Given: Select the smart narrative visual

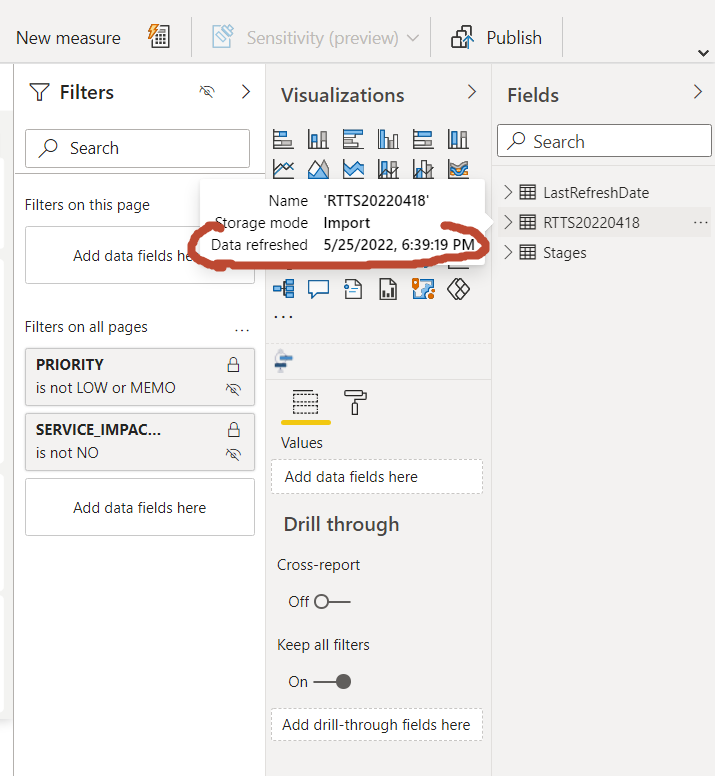Looking at the screenshot, I should pos(353,289).
